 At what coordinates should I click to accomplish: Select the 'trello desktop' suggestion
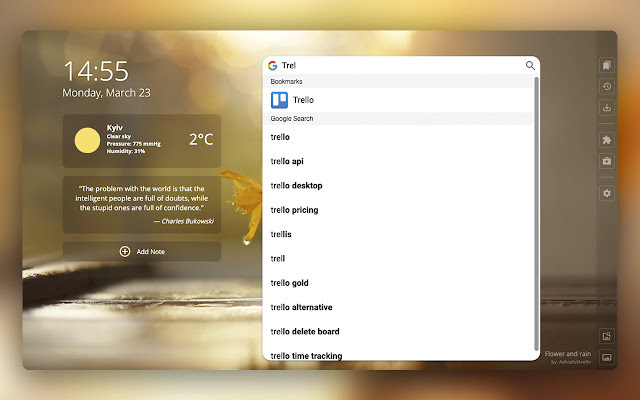[x=398, y=186]
